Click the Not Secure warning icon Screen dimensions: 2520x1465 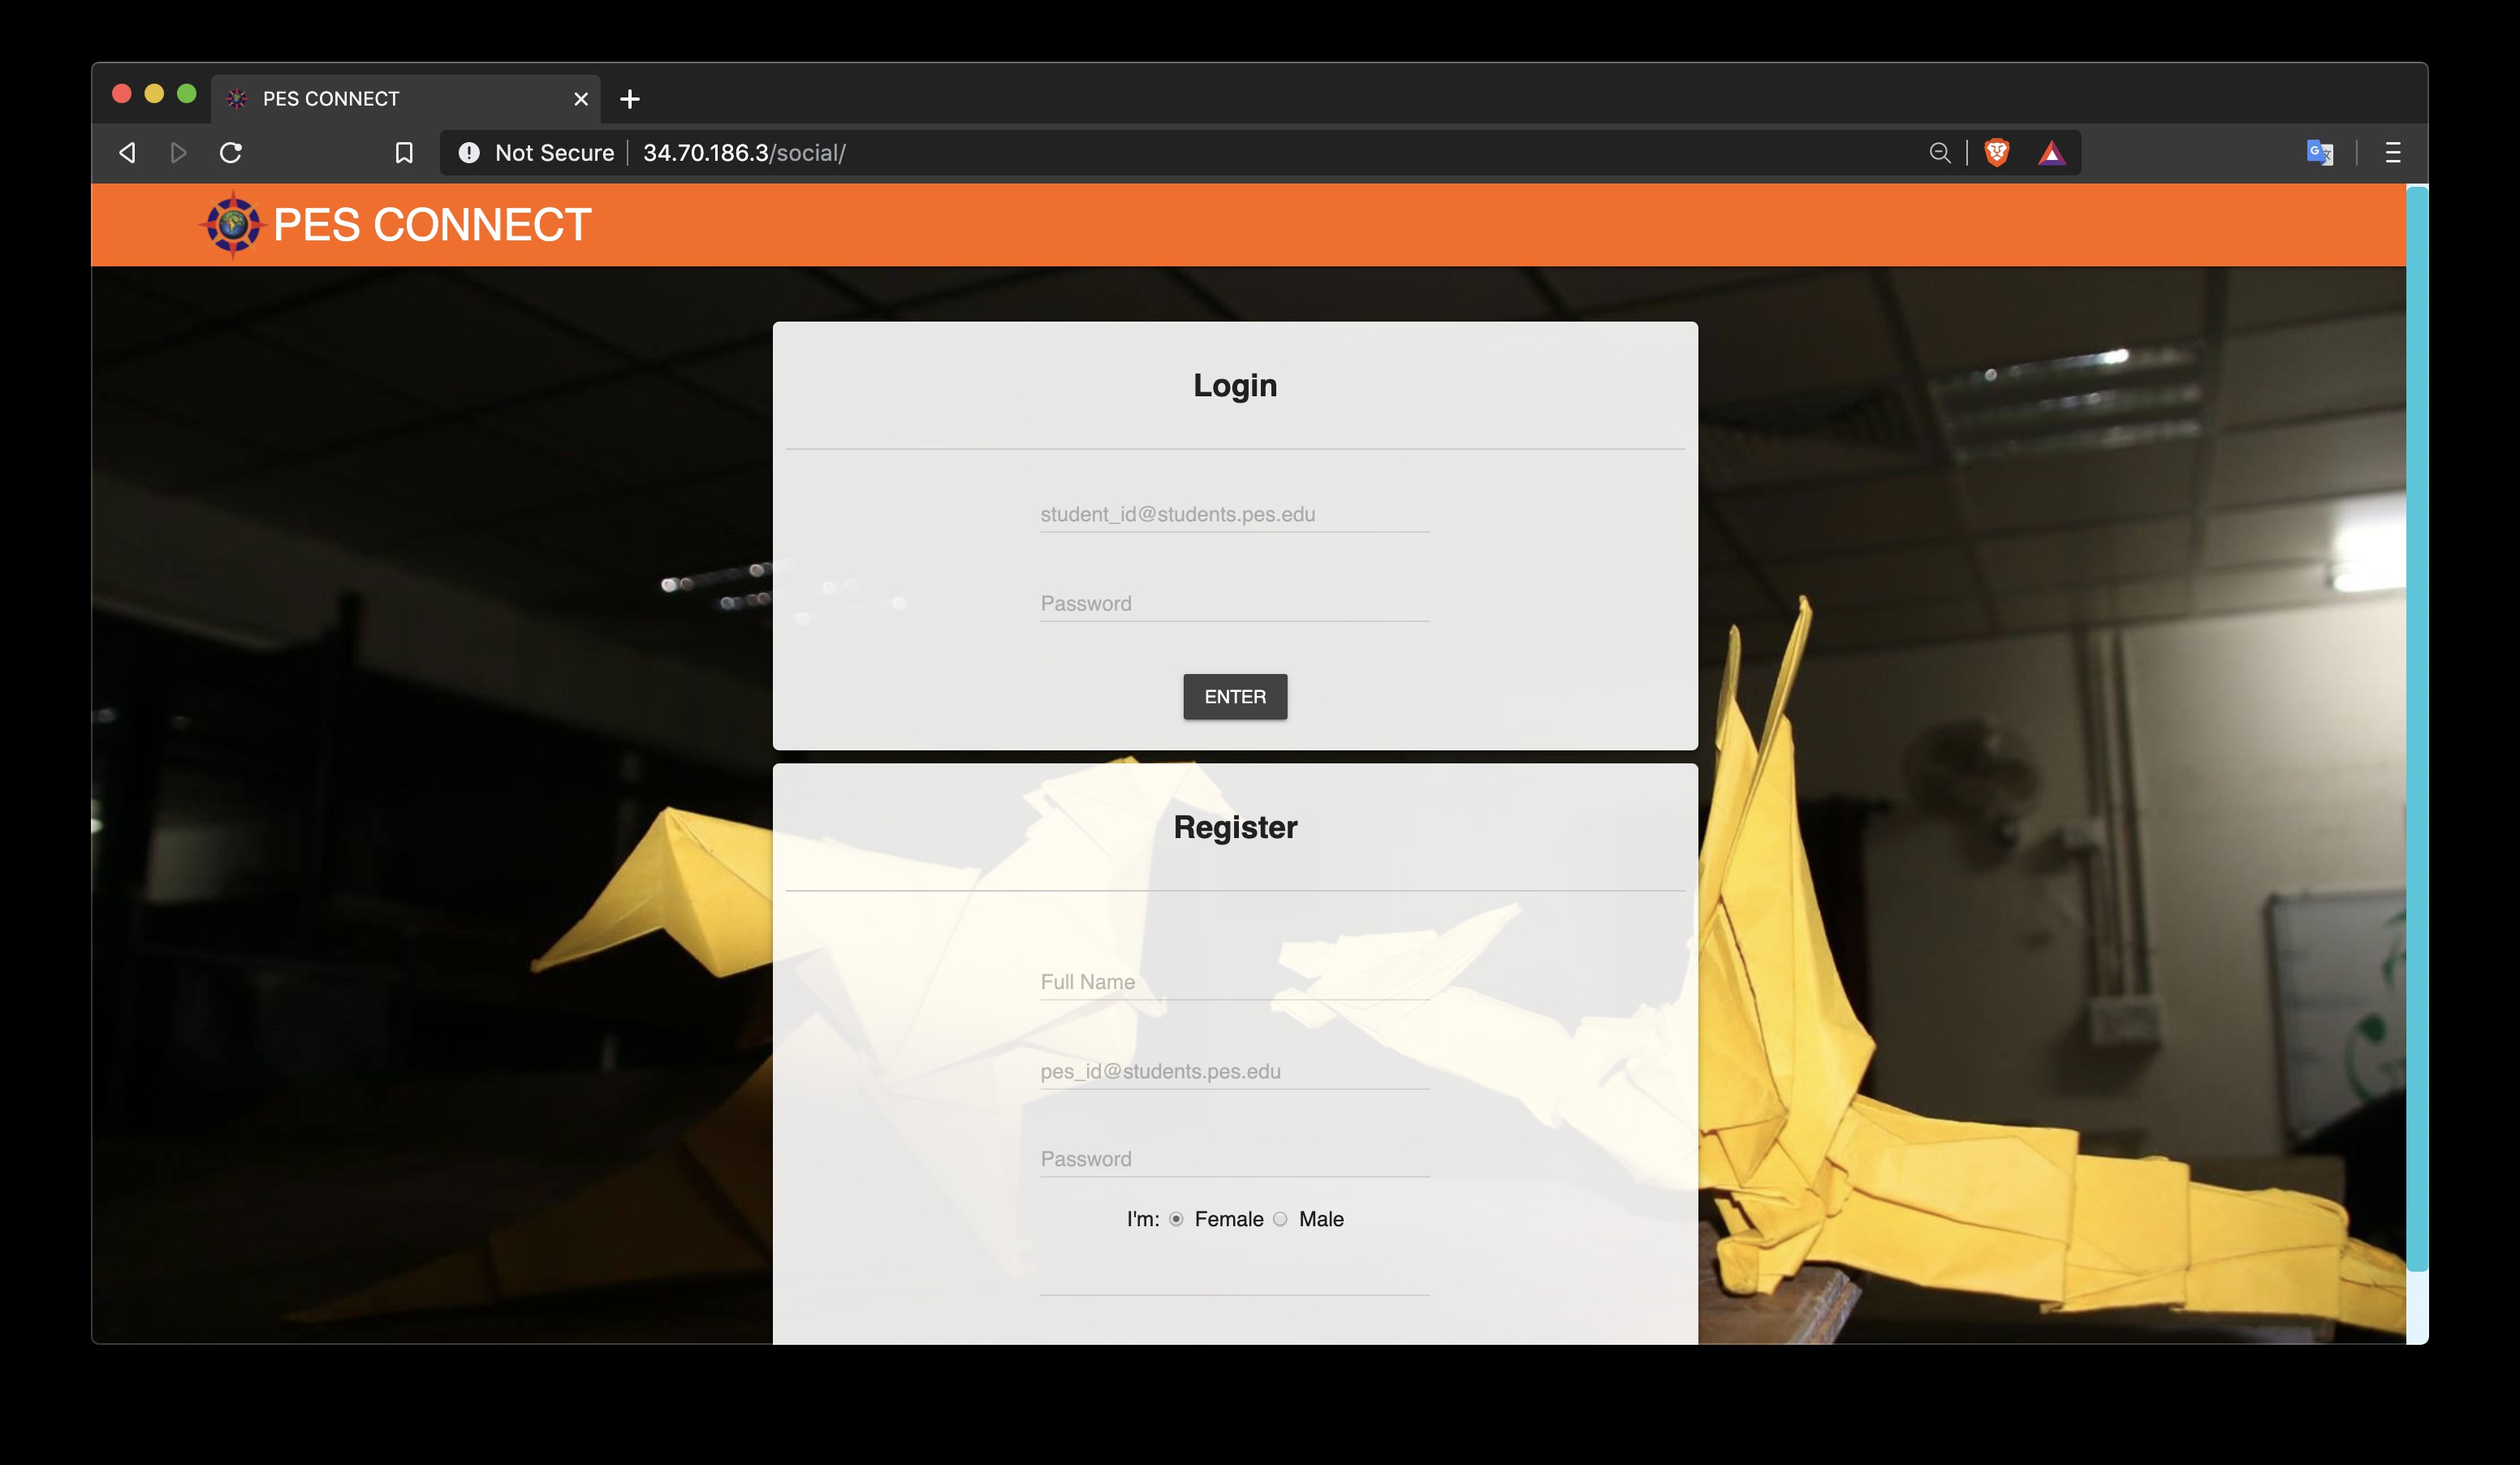point(469,153)
